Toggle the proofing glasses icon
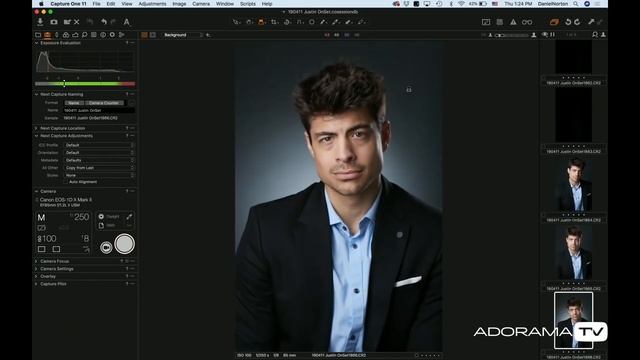640x360 pixels. pyautogui.click(x=527, y=22)
